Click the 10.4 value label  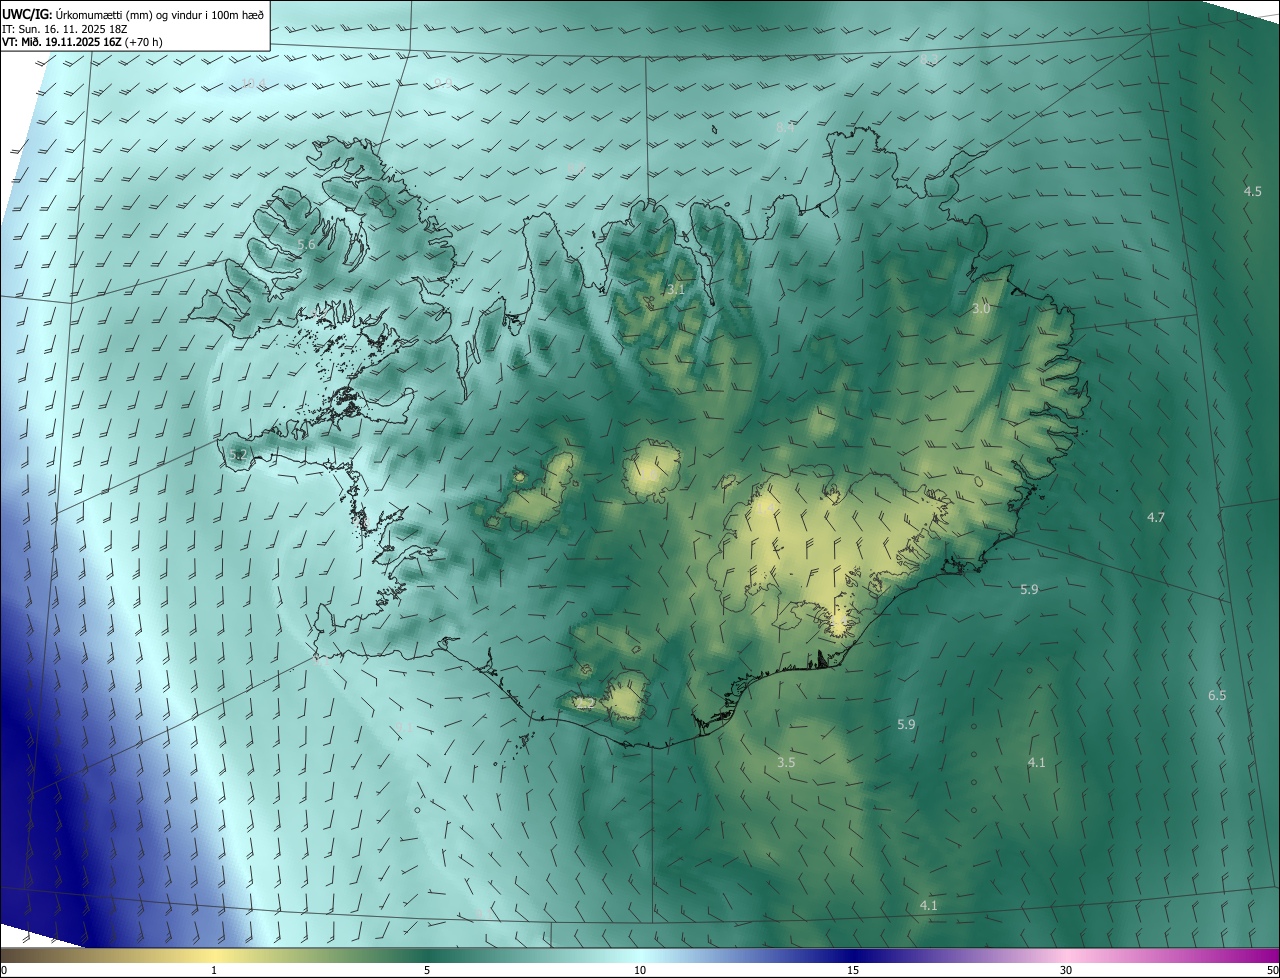point(253,84)
